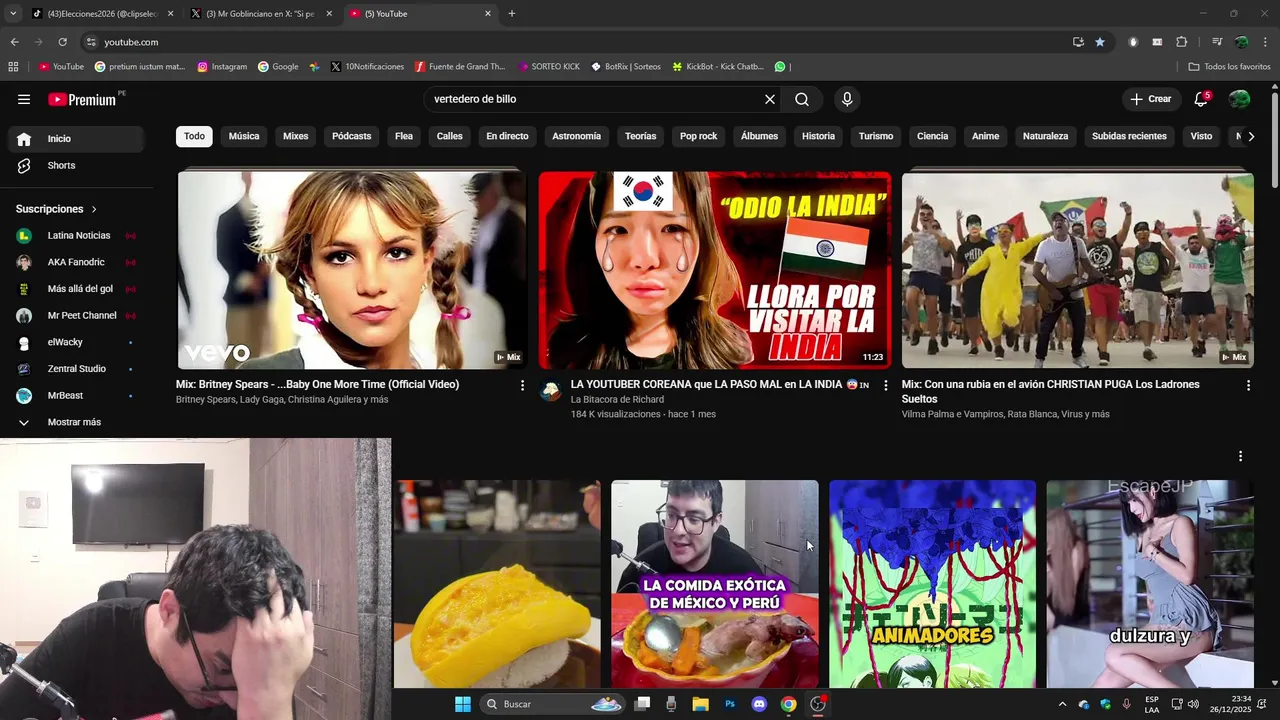The height and width of the screenshot is (720, 1280).
Task: Open the notifications bell
Action: pyautogui.click(x=1201, y=99)
